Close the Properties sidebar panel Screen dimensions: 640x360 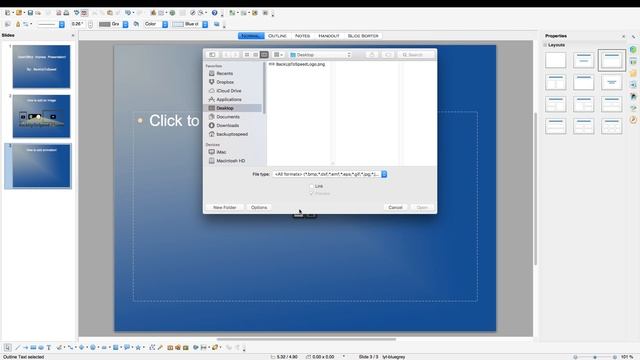623,36
